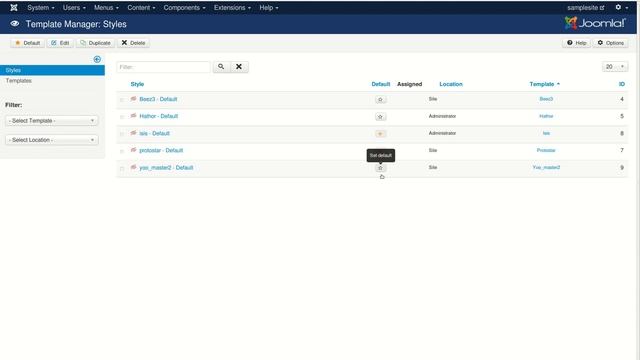
Task: Open the System menu
Action: click(41, 8)
